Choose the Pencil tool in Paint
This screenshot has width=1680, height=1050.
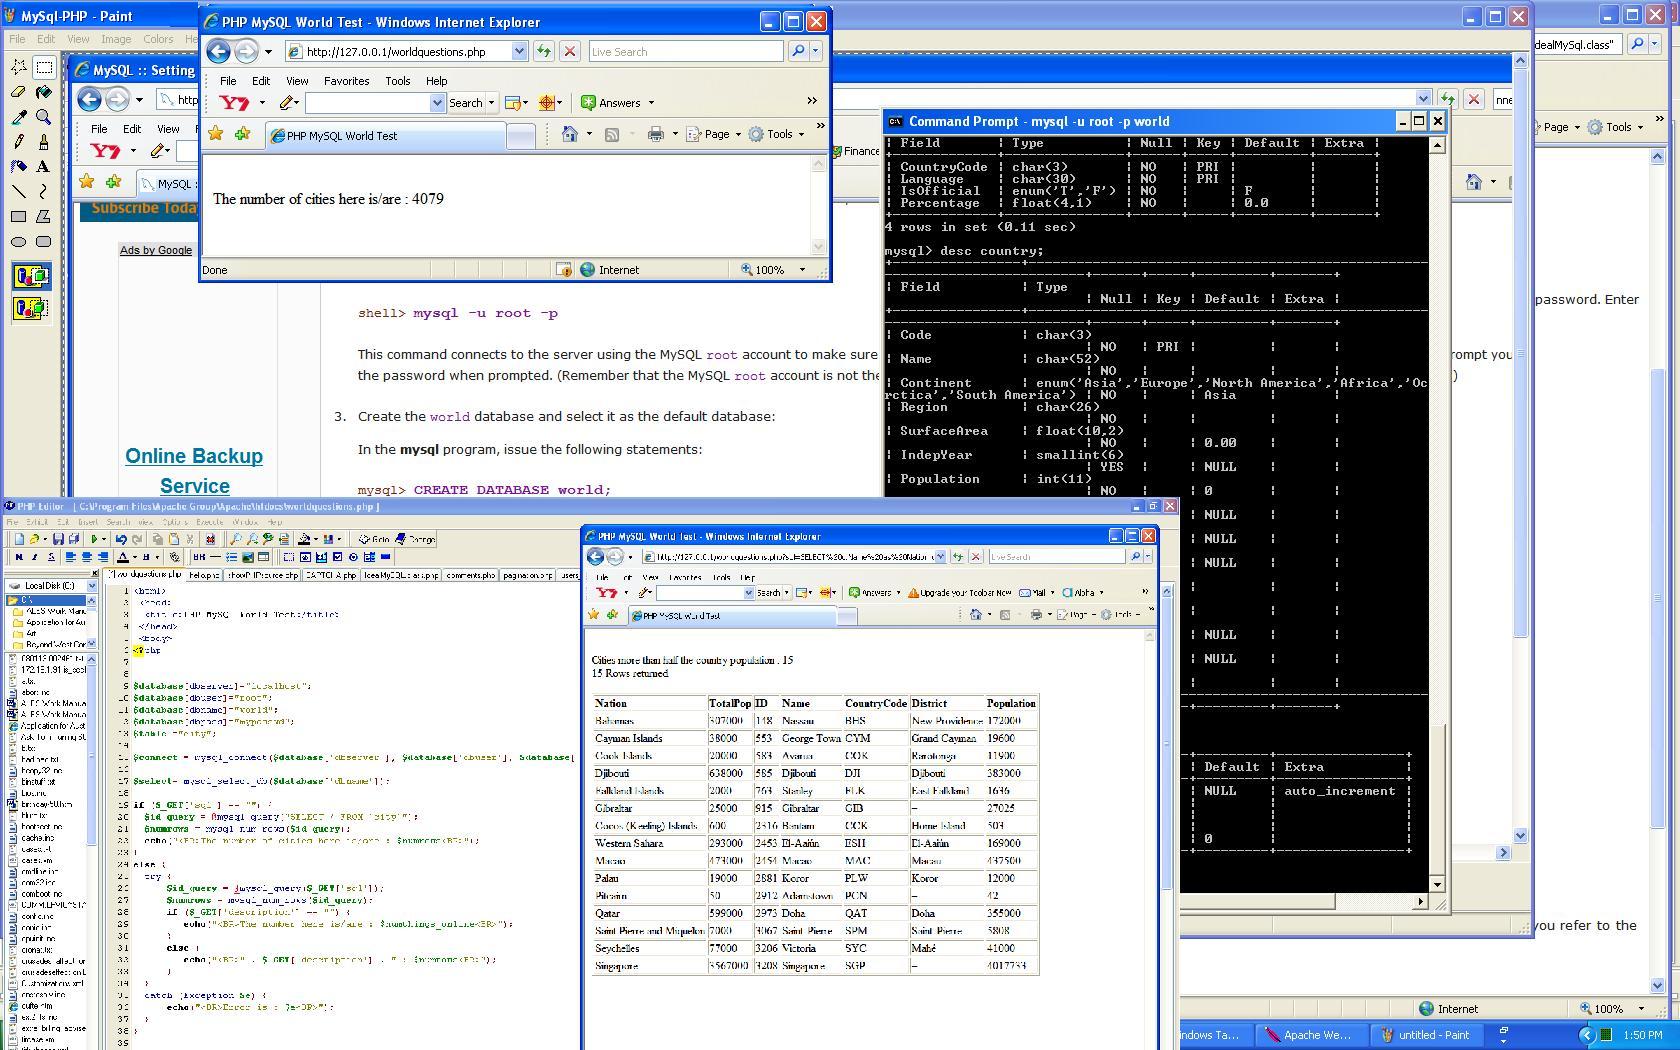pyautogui.click(x=19, y=142)
